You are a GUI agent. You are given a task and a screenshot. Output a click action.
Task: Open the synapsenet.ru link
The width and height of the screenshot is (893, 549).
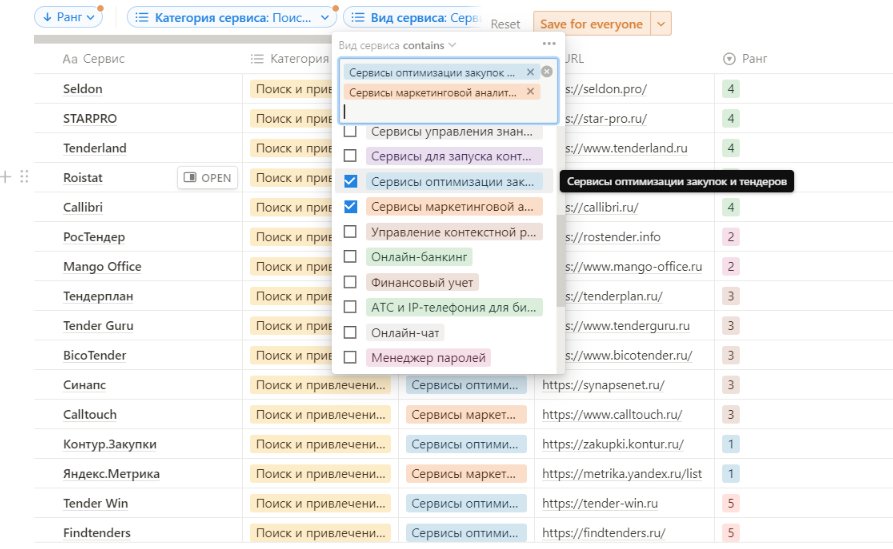(603, 385)
